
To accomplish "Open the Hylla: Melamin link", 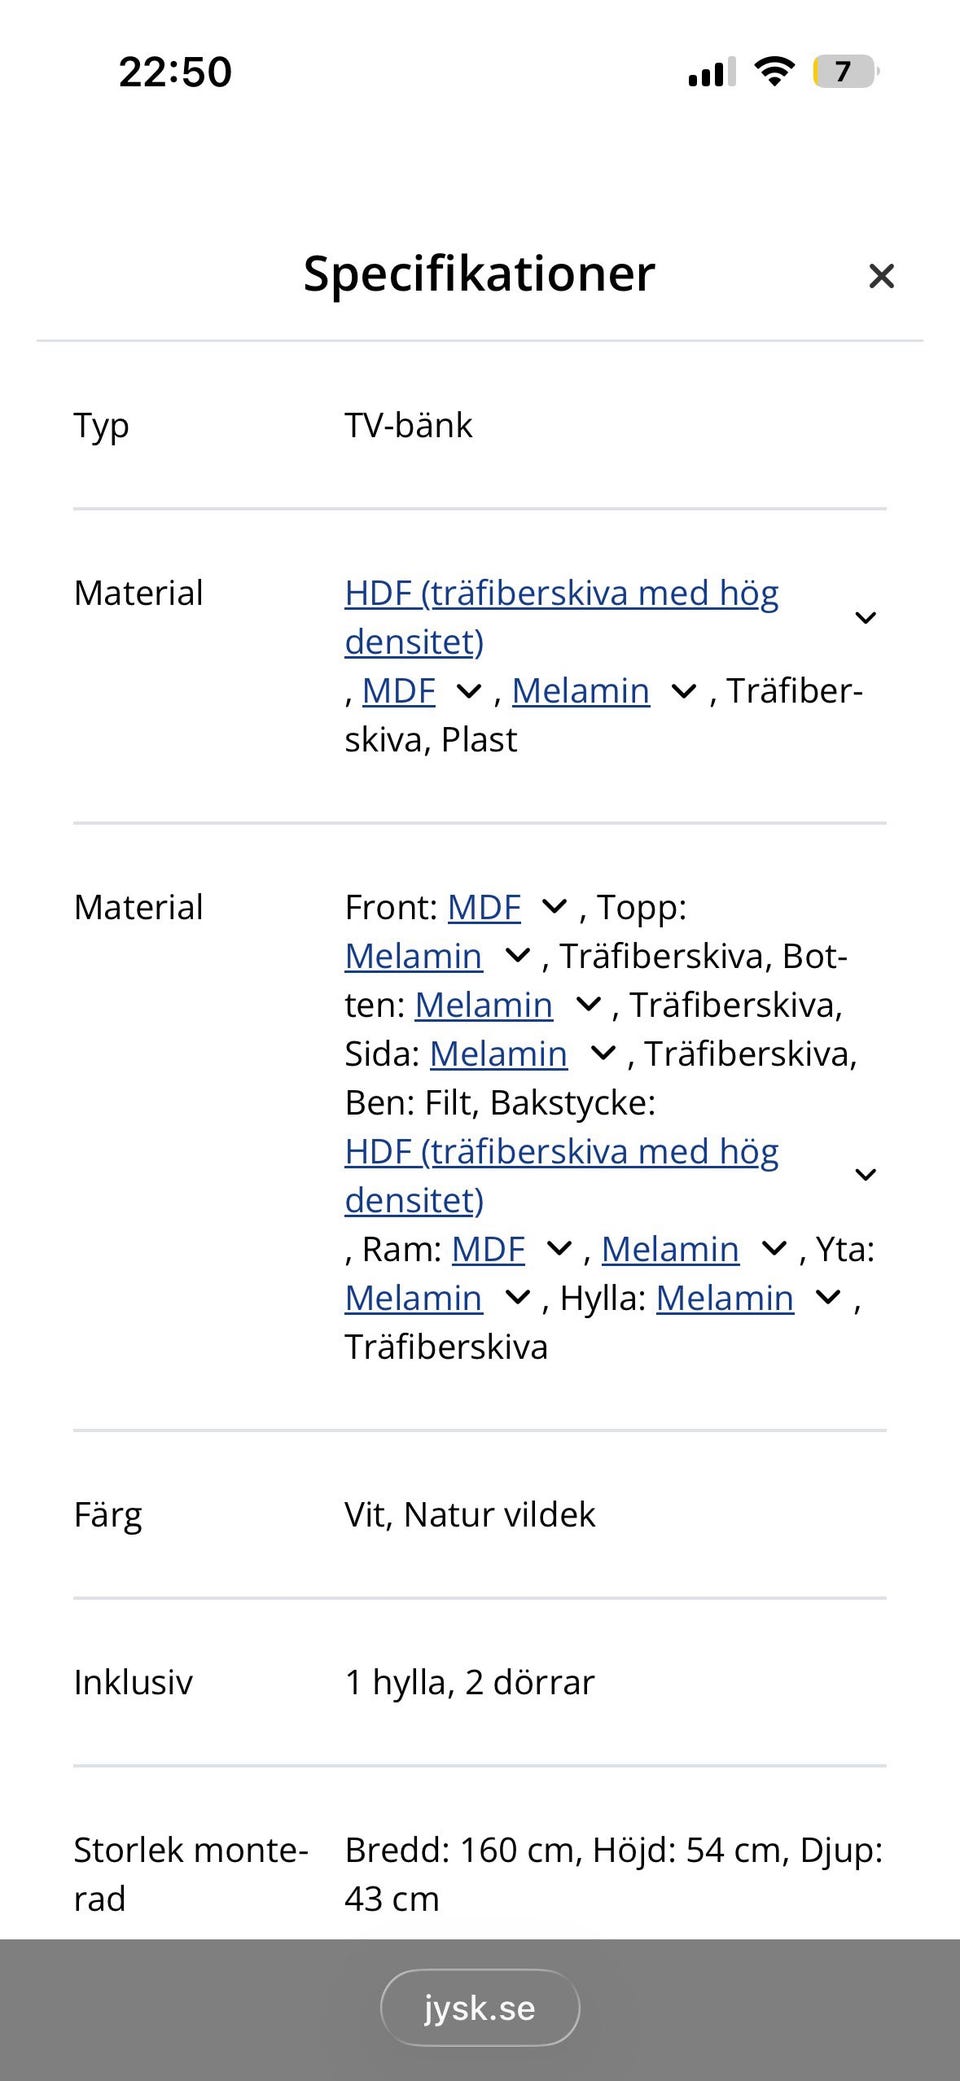I will click(x=724, y=1299).
